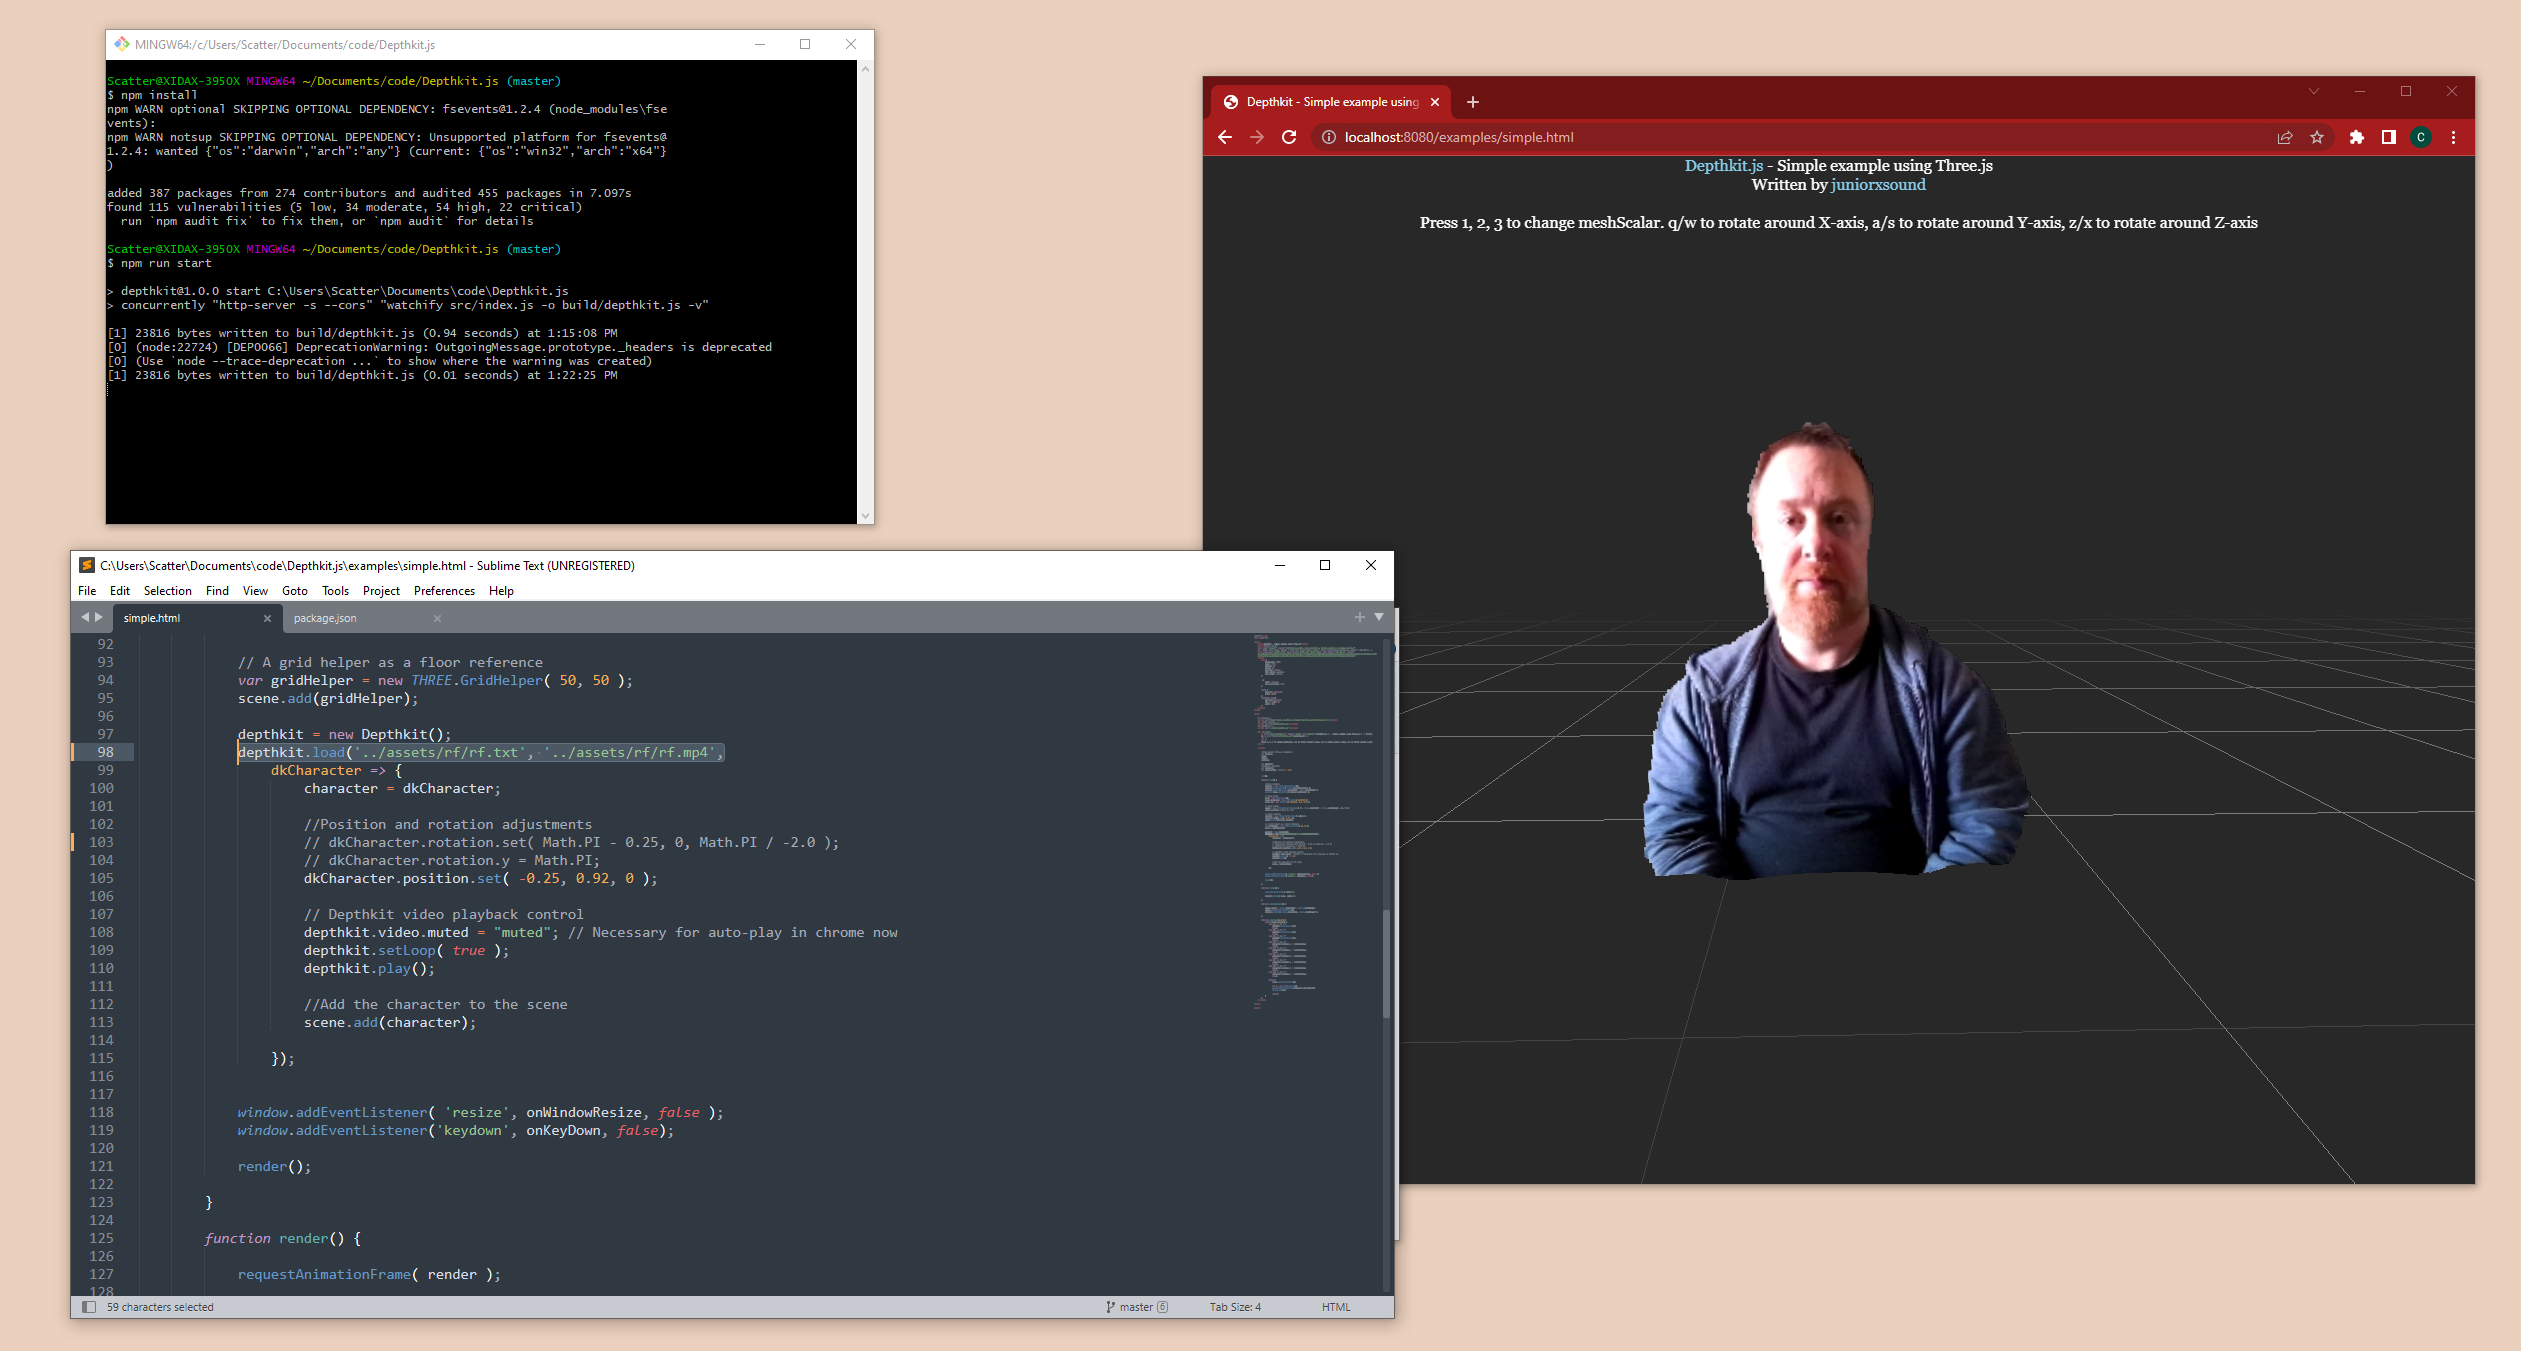The image size is (2521, 1351).
Task: Open the HTML syntax selector in the status bar
Action: pyautogui.click(x=1335, y=1307)
